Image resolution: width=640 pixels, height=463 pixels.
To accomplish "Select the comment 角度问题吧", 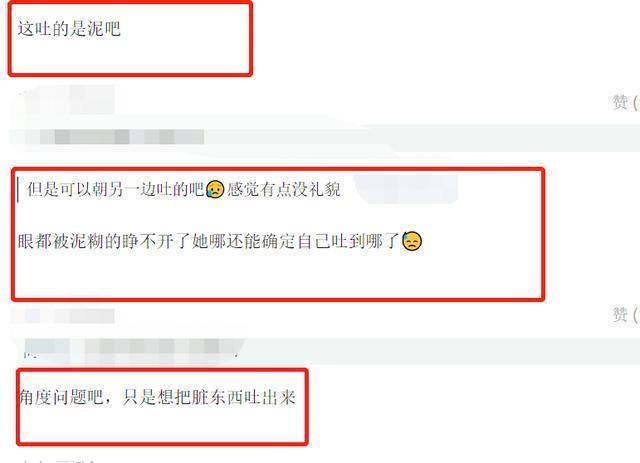I will tap(158, 397).
